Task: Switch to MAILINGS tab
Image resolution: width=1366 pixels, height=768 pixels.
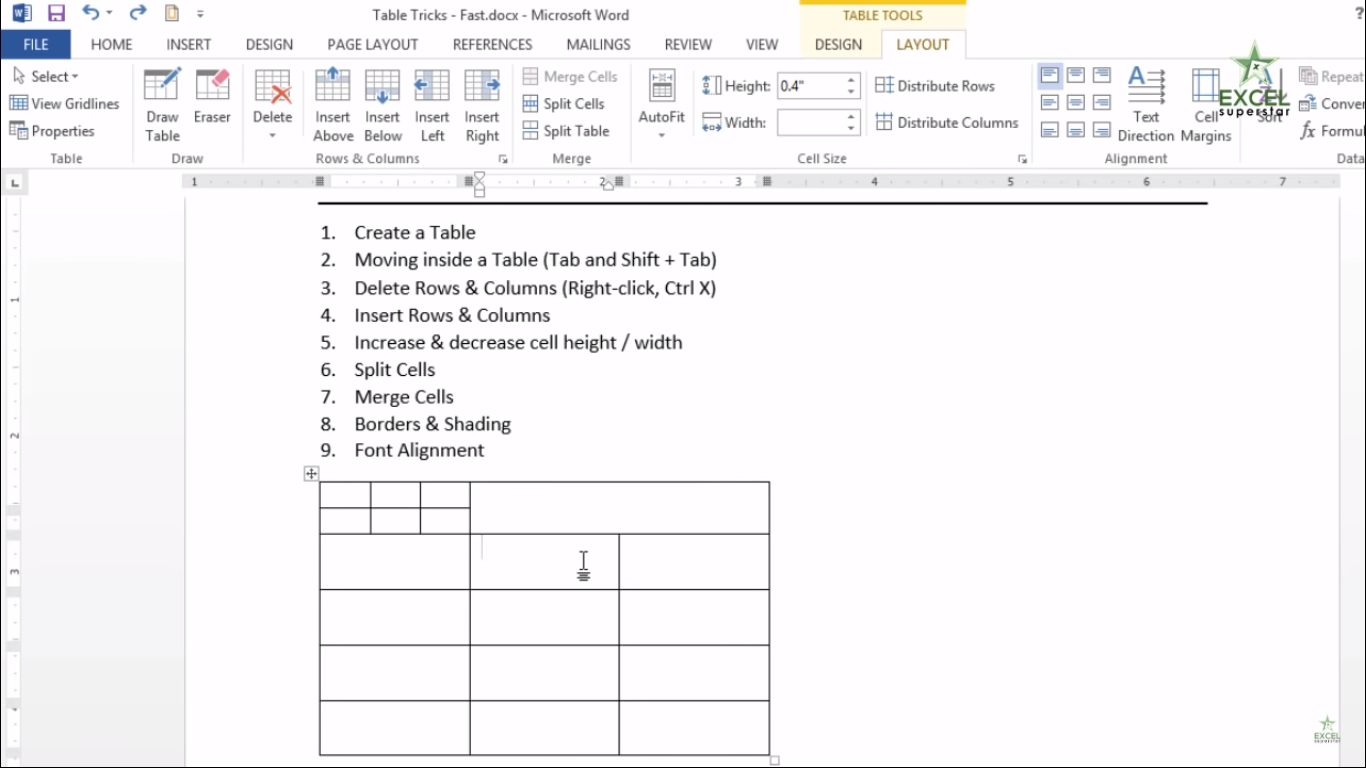Action: tap(598, 45)
